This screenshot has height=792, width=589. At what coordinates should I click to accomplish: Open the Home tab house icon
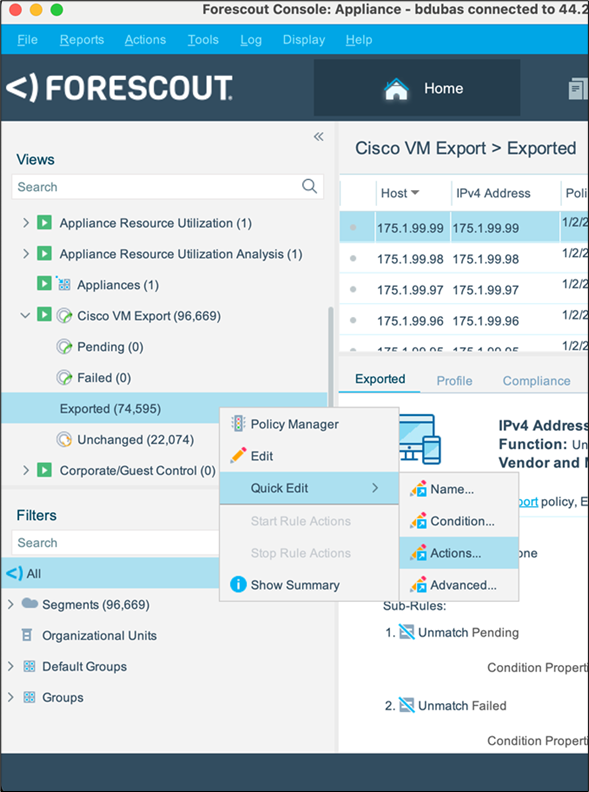coord(396,89)
